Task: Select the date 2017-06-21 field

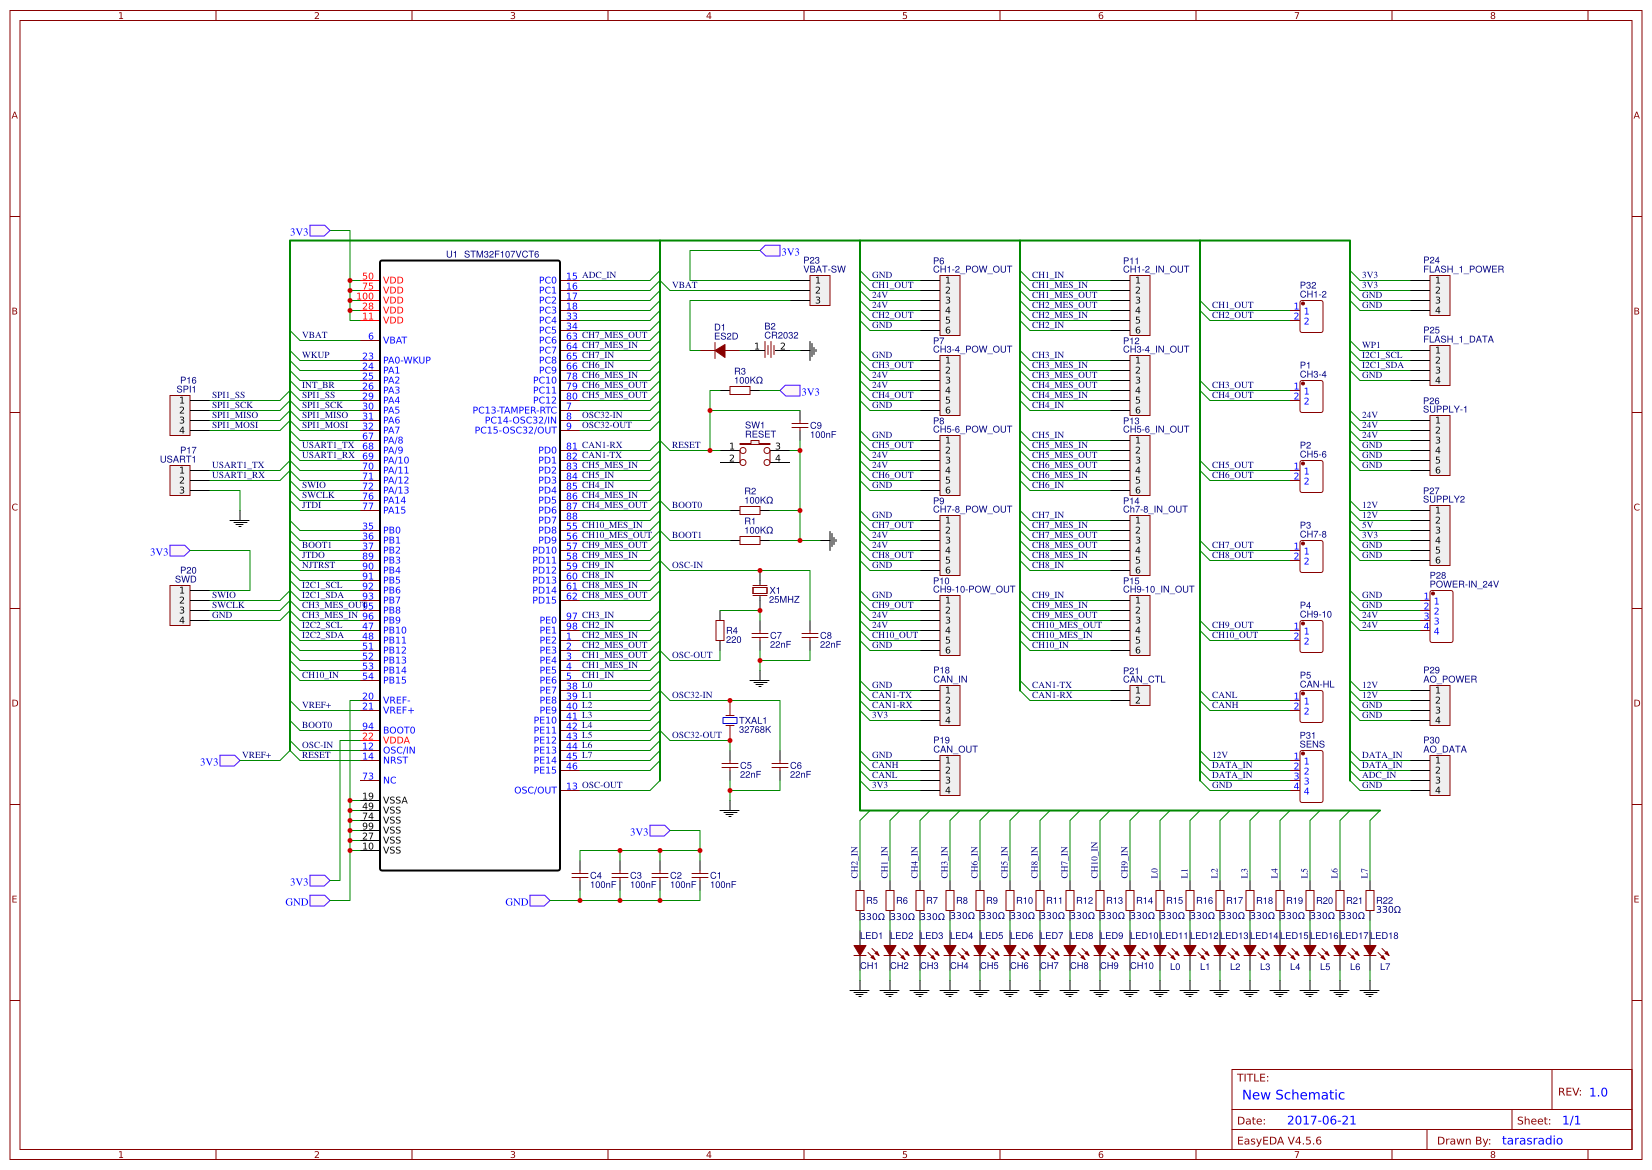Action: coord(1321,1120)
